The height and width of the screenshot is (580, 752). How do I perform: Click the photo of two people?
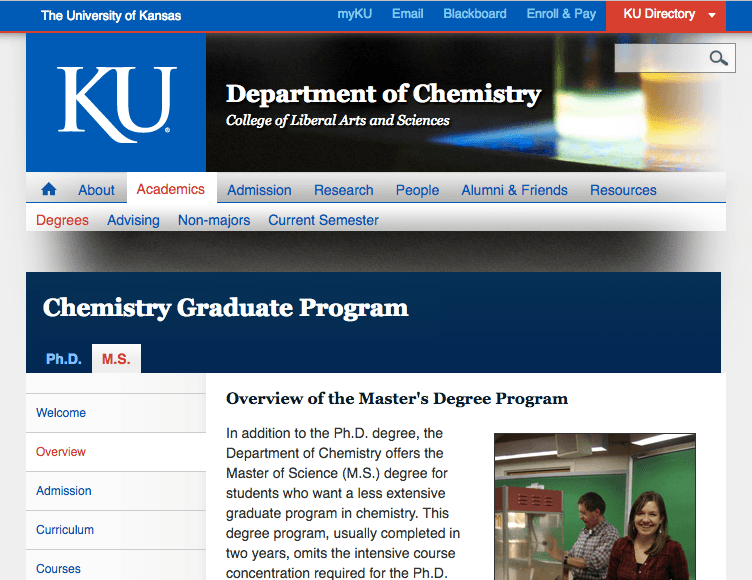click(595, 506)
